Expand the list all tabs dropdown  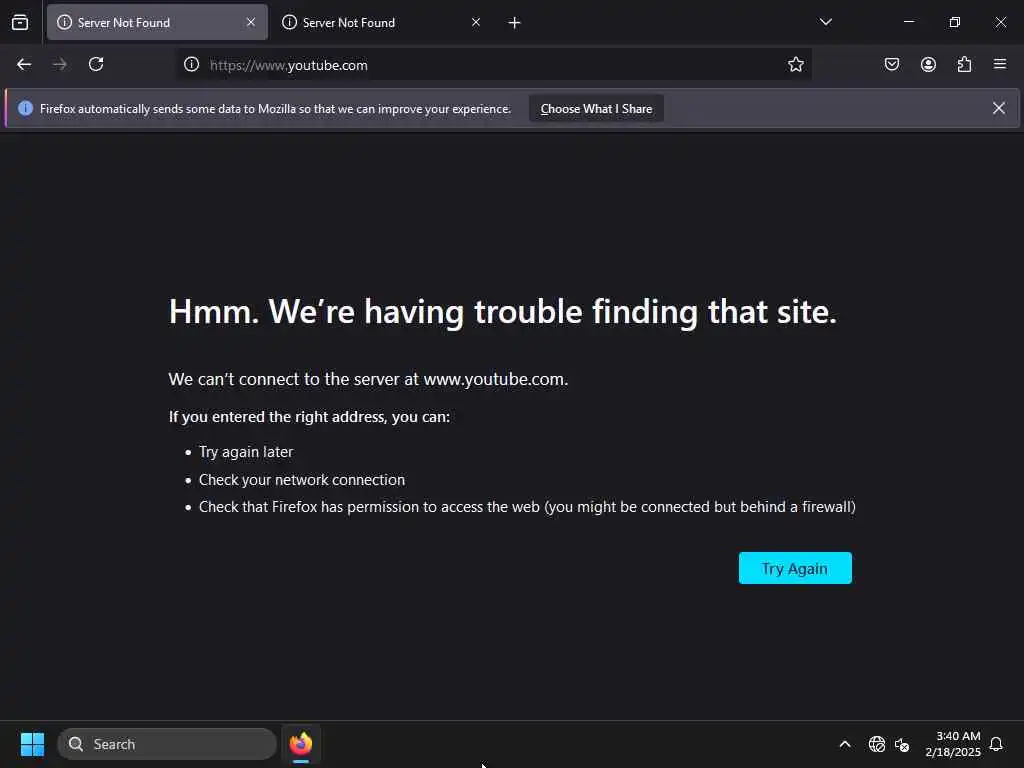825,22
